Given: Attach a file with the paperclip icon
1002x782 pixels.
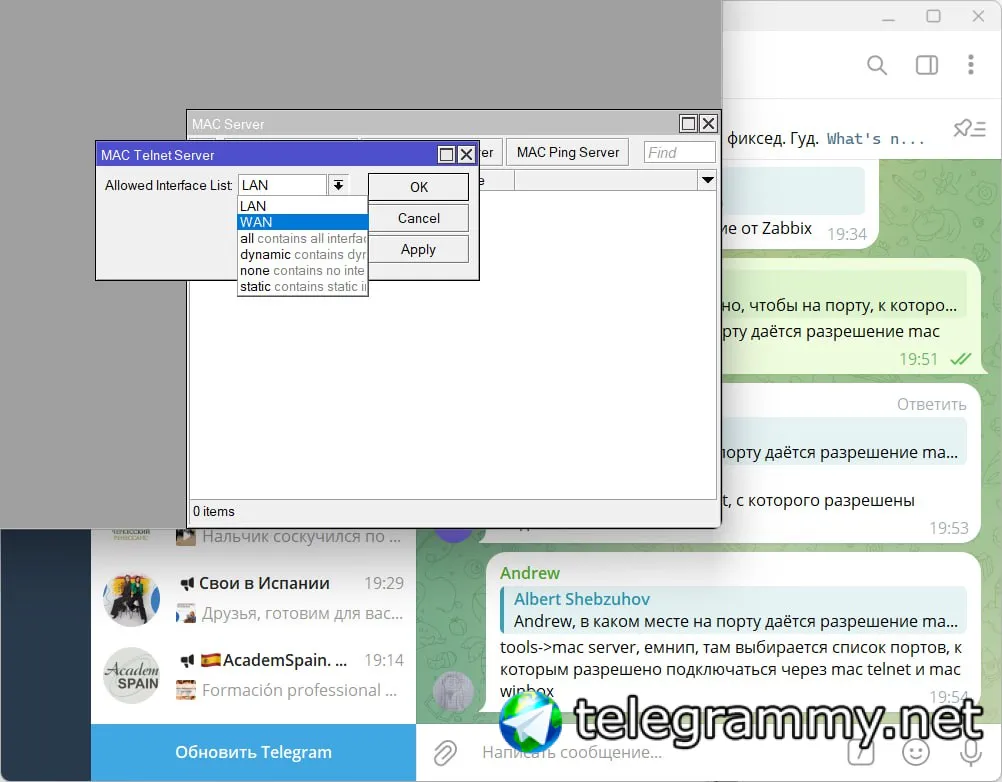Looking at the screenshot, I should pos(445,753).
